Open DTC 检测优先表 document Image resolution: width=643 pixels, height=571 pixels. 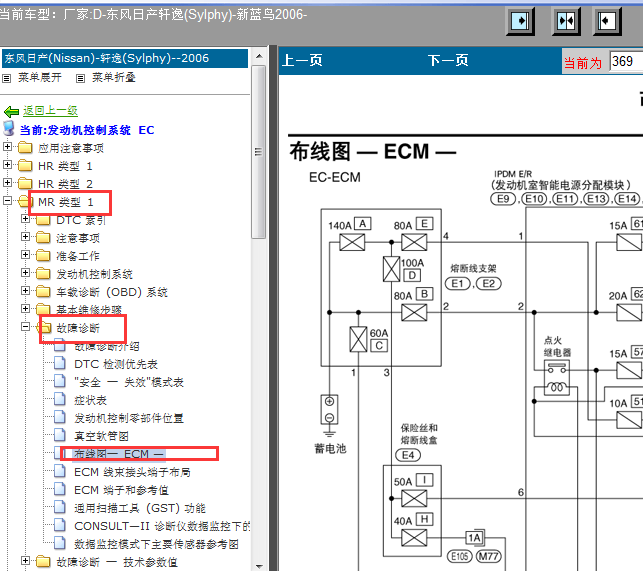click(116, 364)
